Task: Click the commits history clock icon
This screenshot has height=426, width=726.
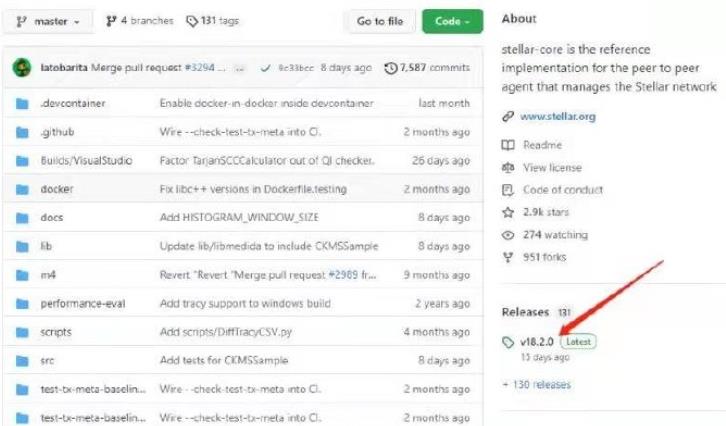Action: 391,68
